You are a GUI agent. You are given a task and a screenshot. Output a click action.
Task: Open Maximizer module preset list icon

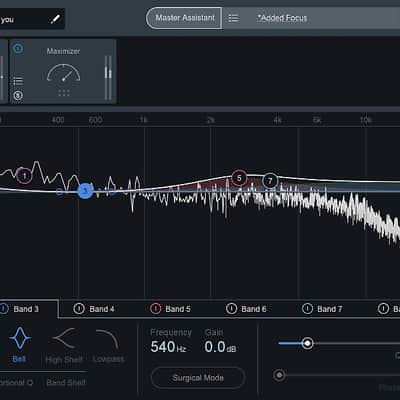pos(18,81)
